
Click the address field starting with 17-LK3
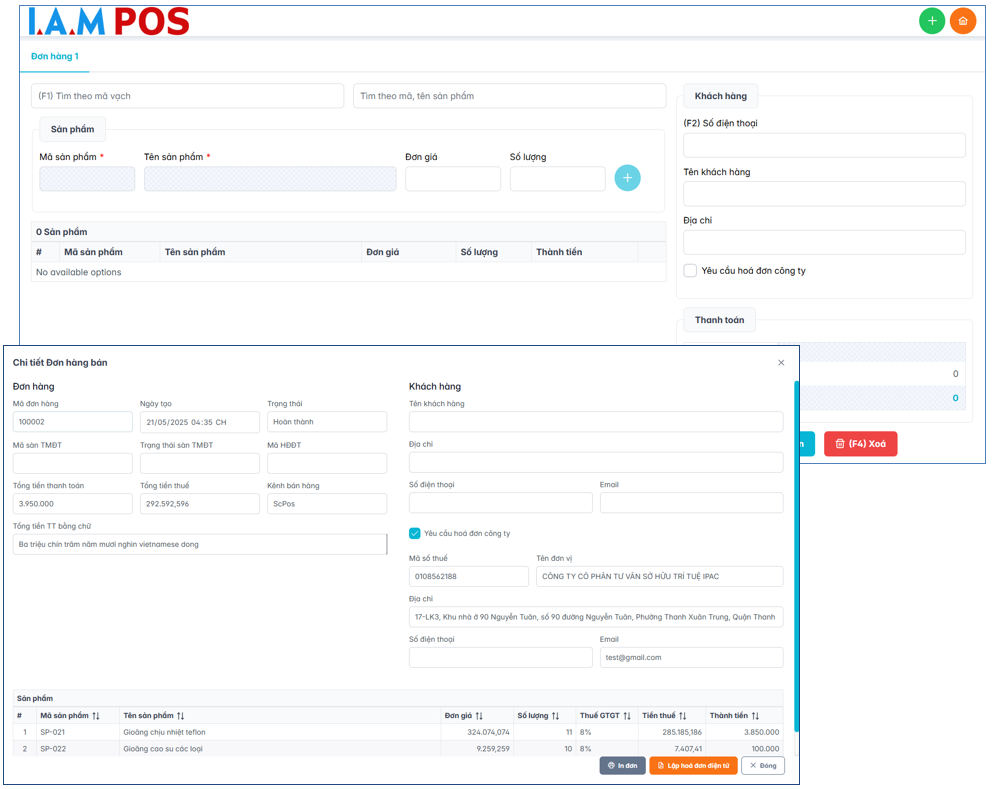(x=596, y=617)
